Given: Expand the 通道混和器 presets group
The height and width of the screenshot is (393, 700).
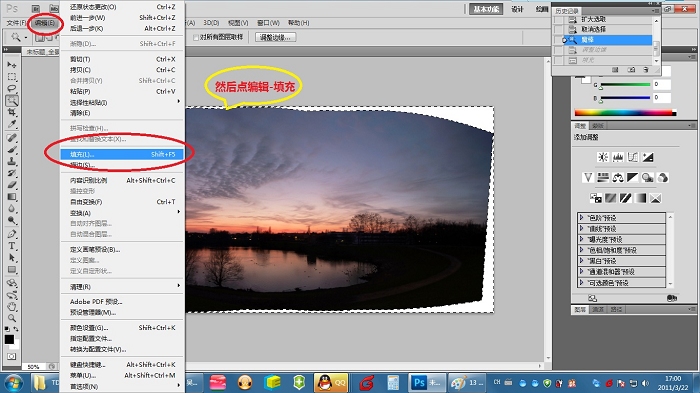Looking at the screenshot, I should click(x=581, y=271).
